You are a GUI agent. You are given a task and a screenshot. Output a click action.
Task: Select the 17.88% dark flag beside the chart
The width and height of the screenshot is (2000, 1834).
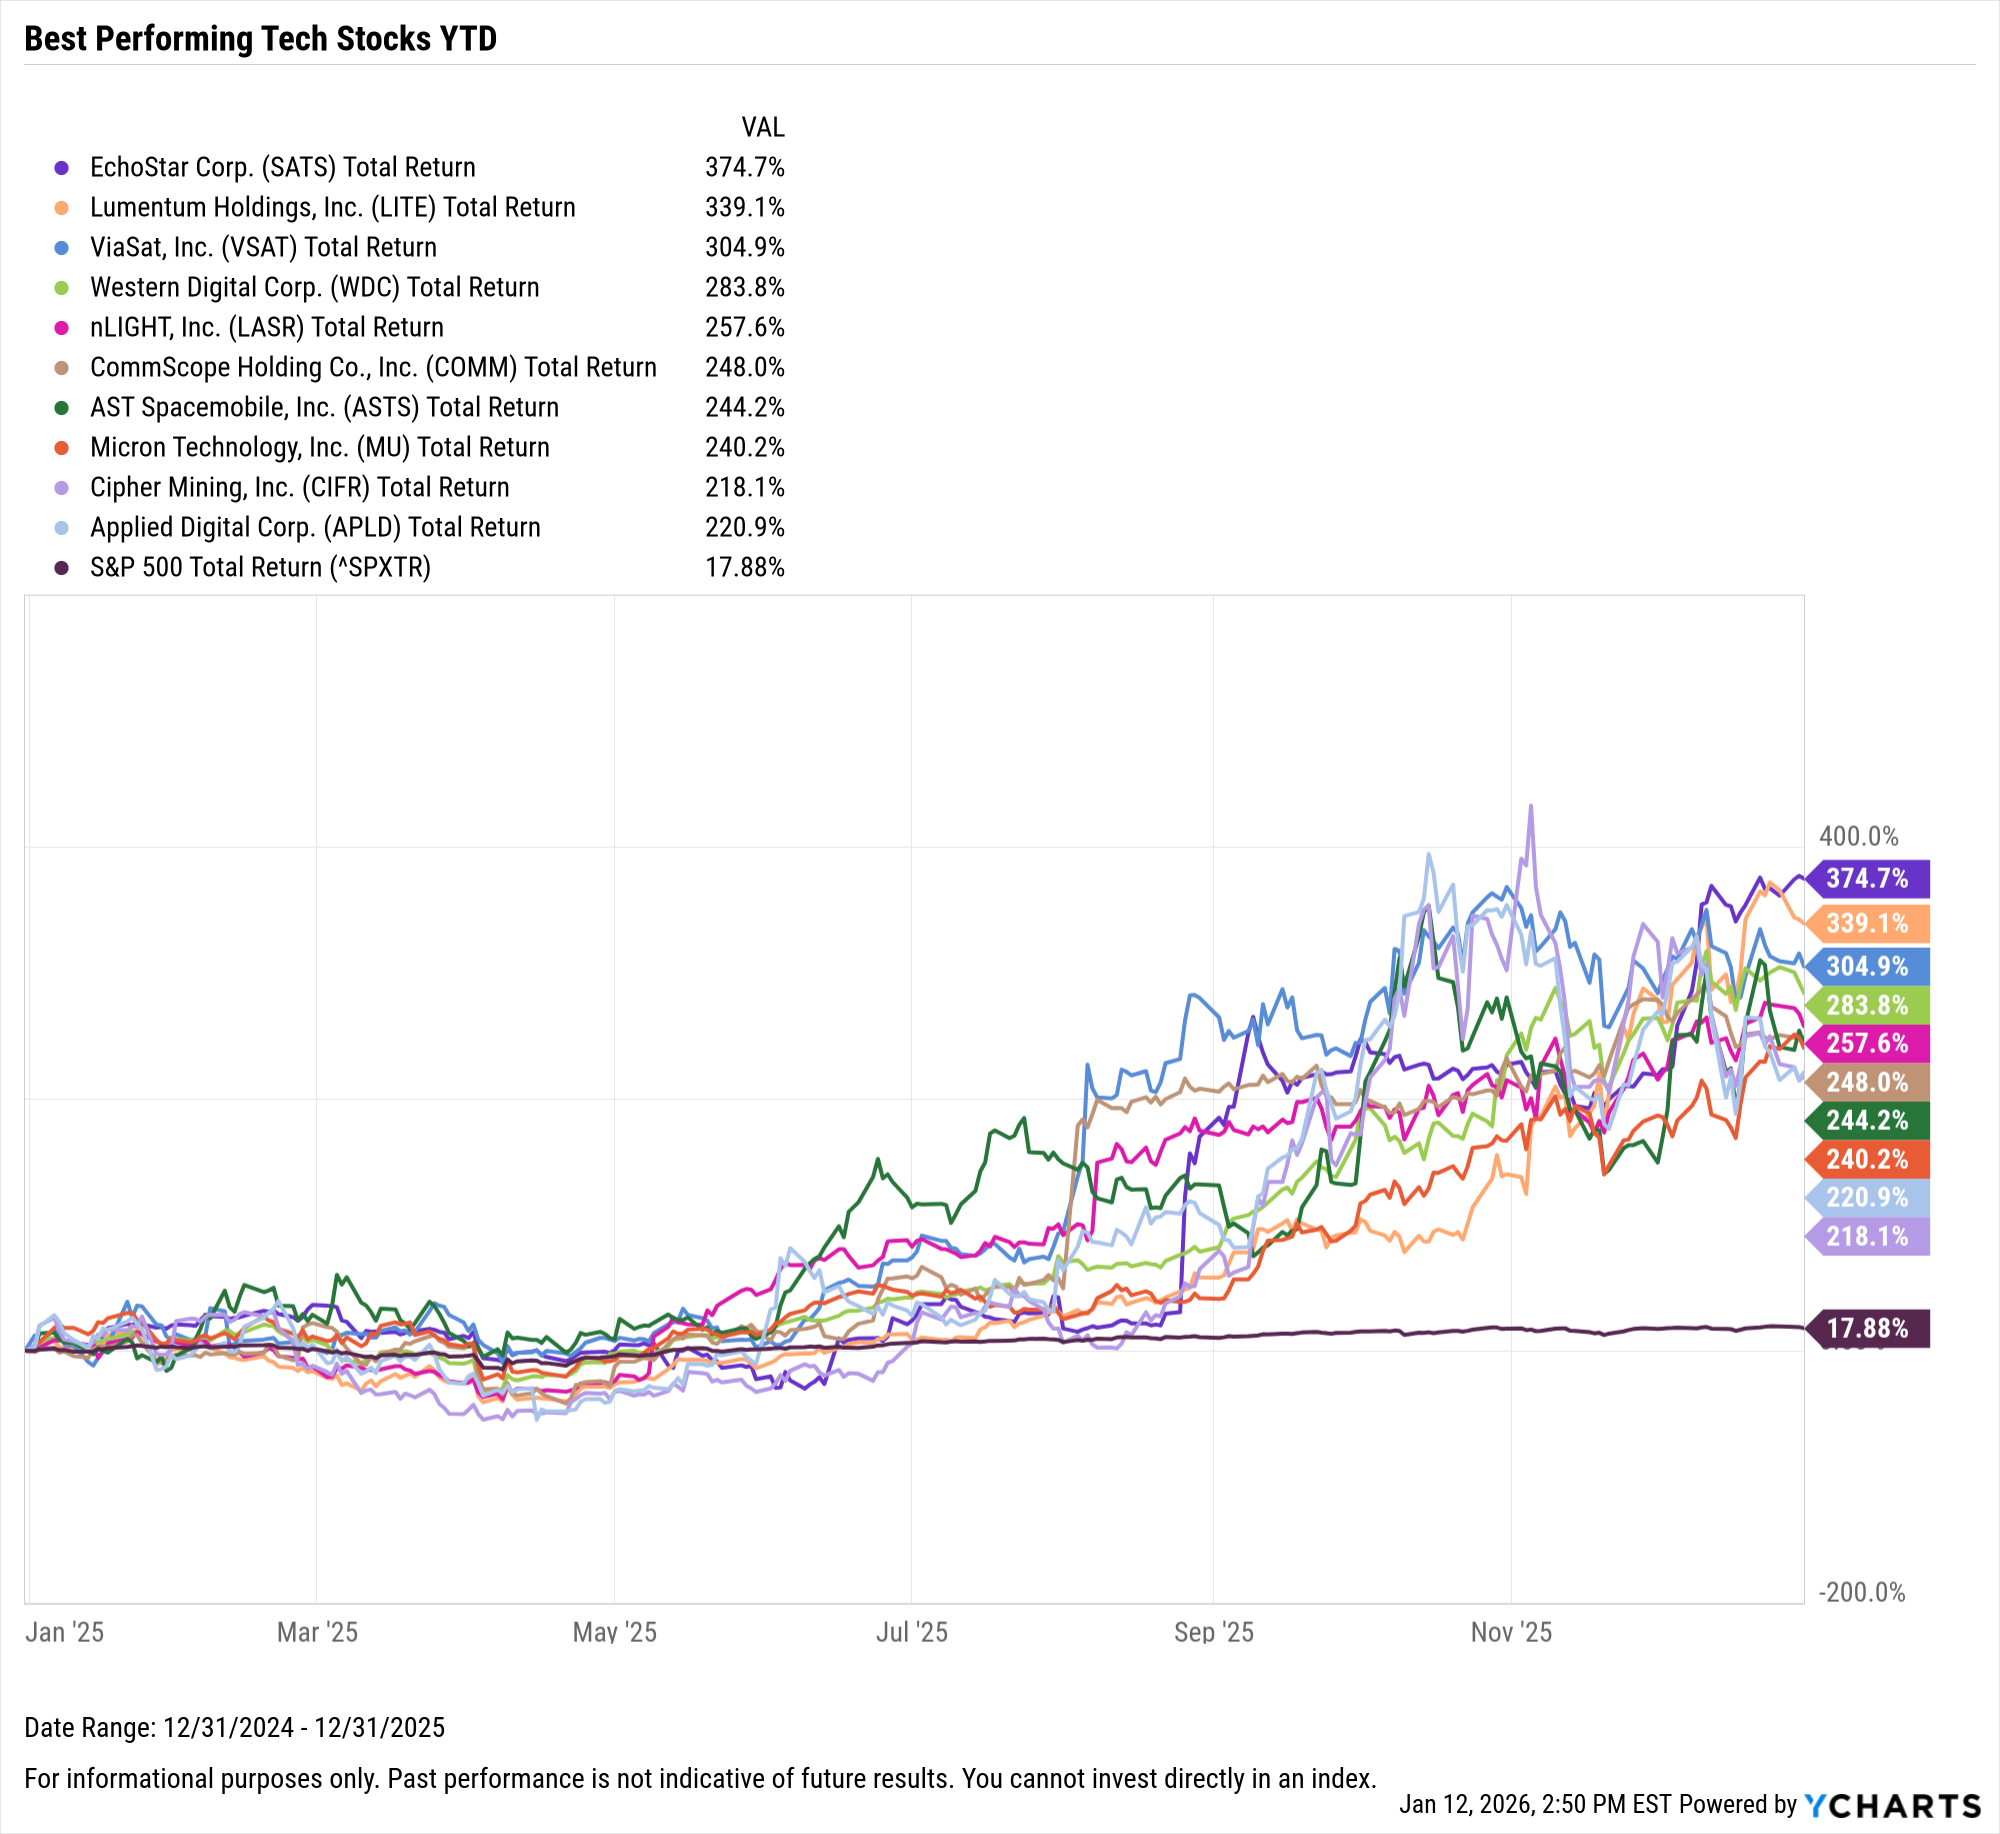(1867, 1328)
